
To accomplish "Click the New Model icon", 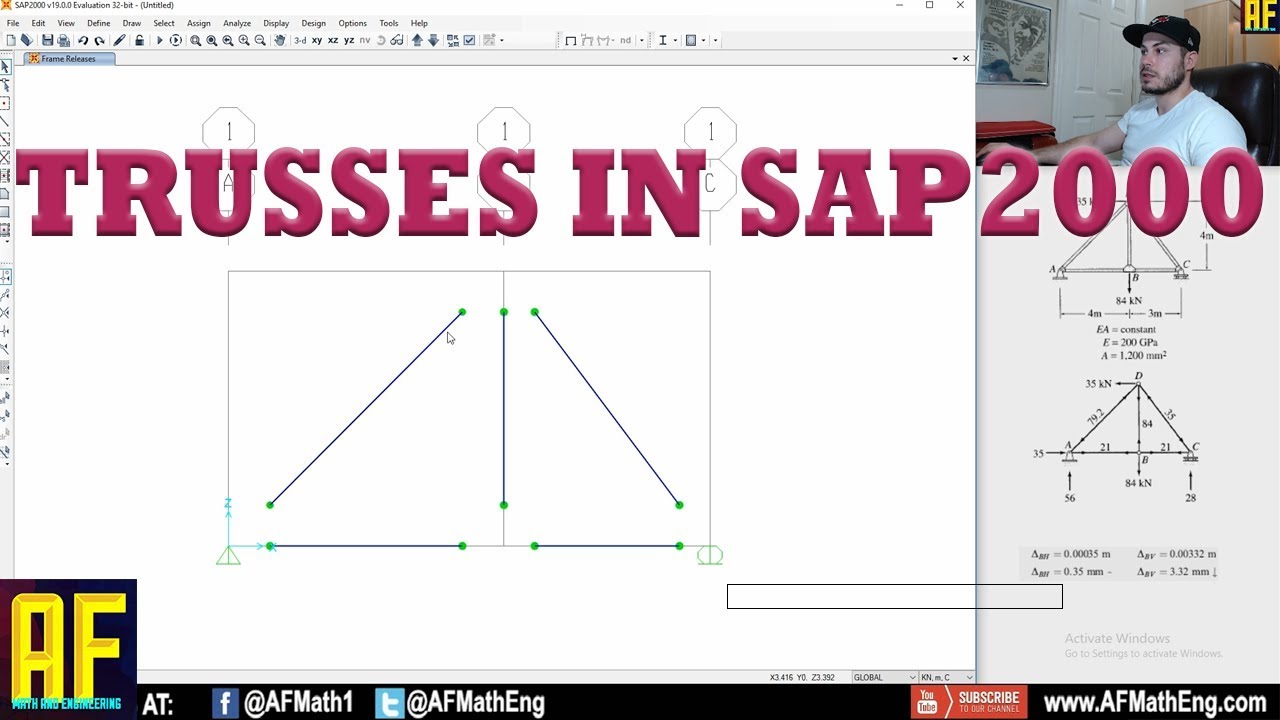I will coord(11,40).
